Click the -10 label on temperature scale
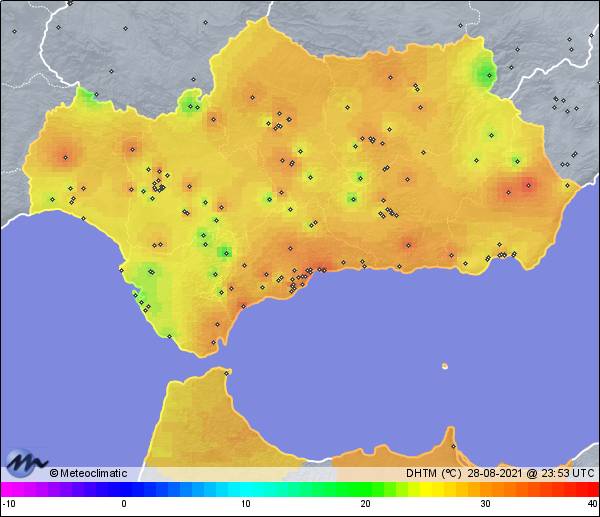 (x=9, y=504)
